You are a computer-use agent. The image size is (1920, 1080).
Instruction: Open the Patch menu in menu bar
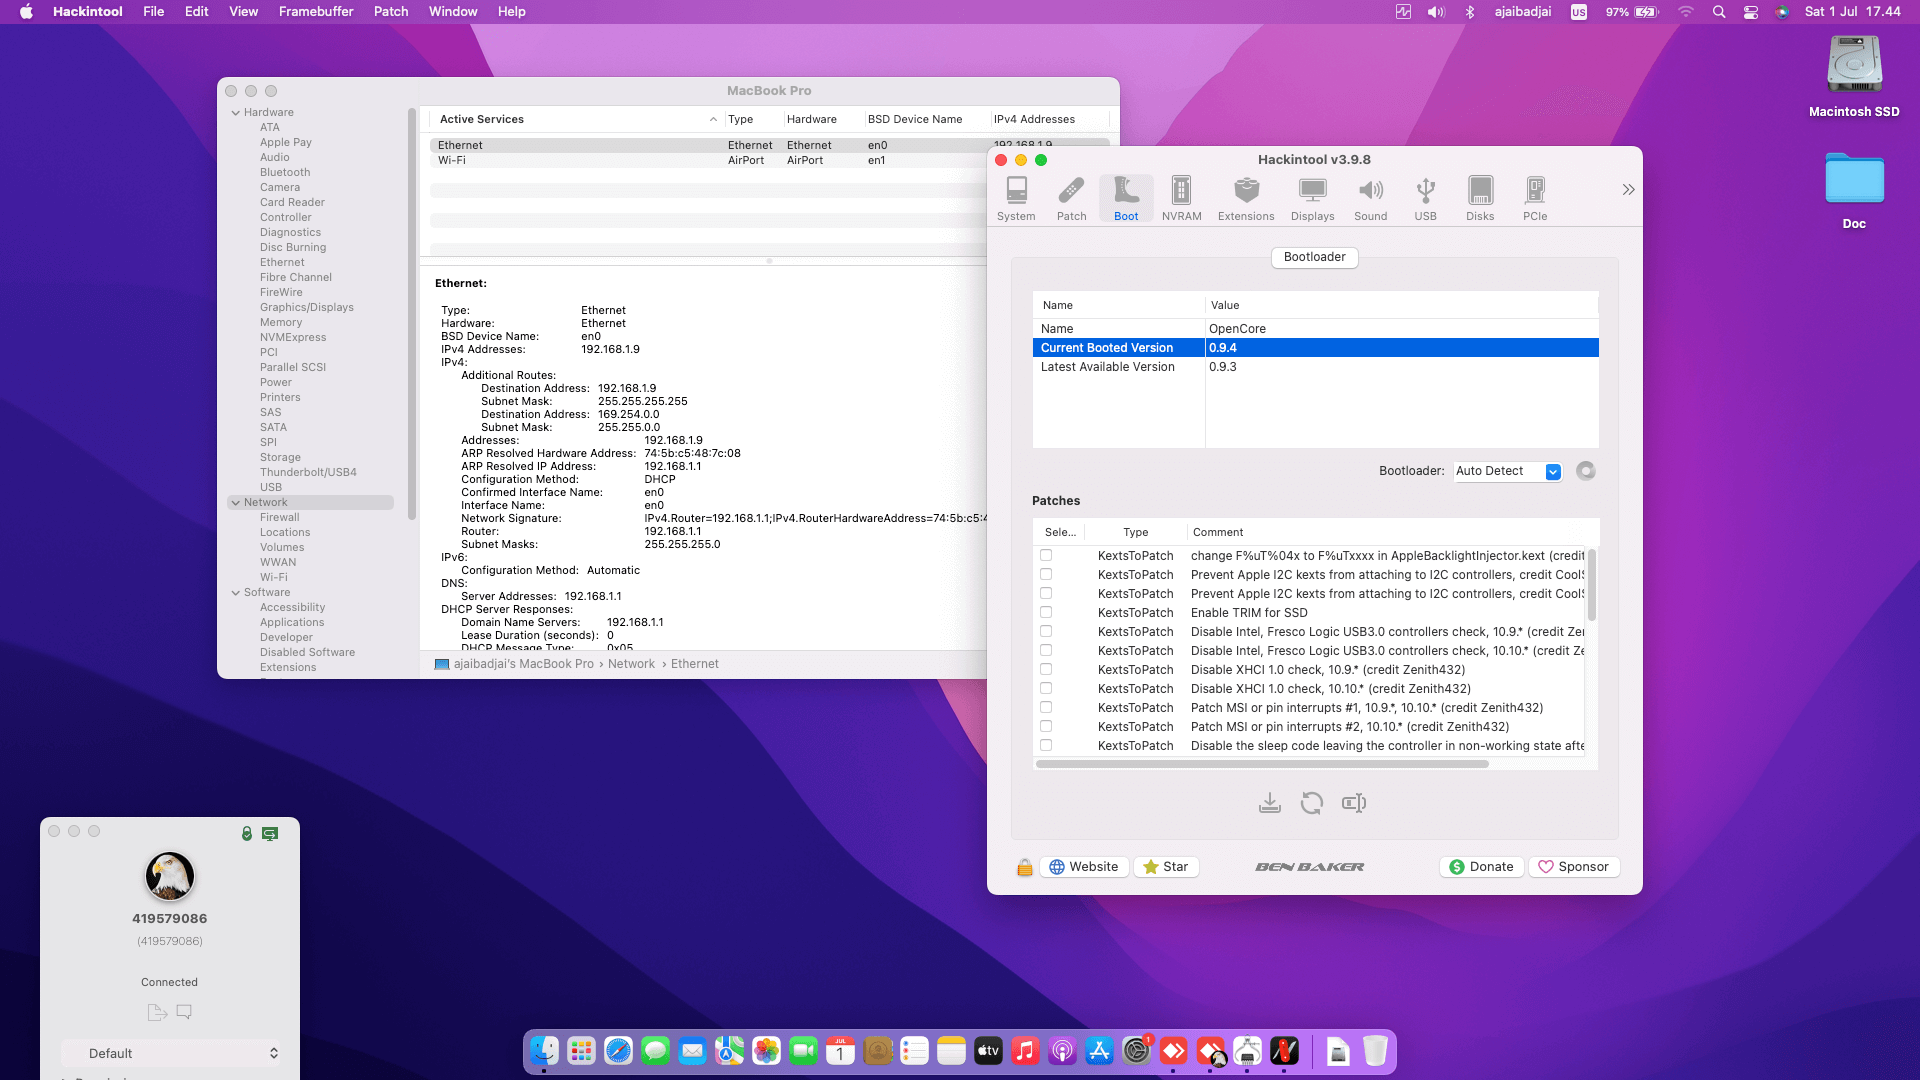(390, 12)
